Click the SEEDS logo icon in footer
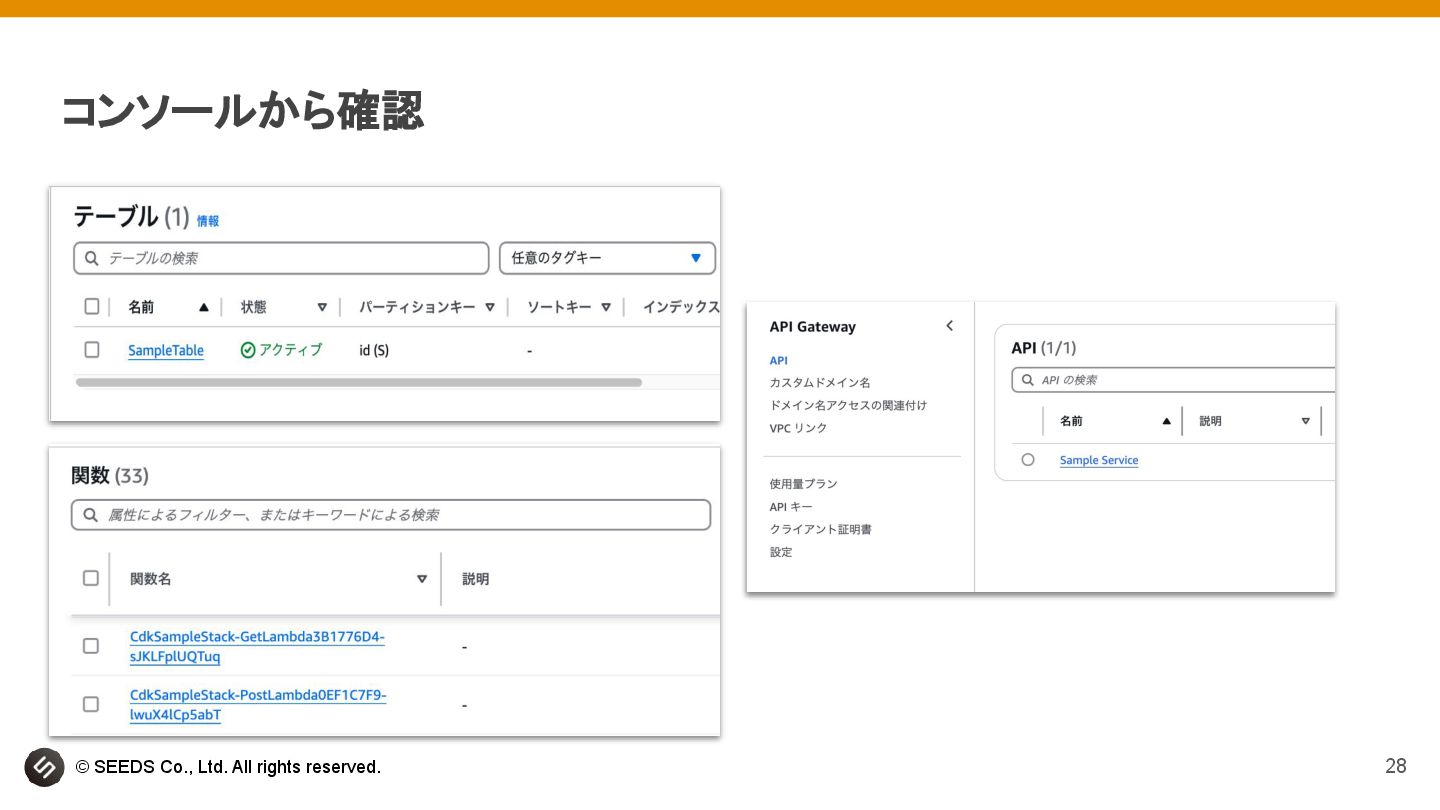The image size is (1440, 810). (x=45, y=767)
